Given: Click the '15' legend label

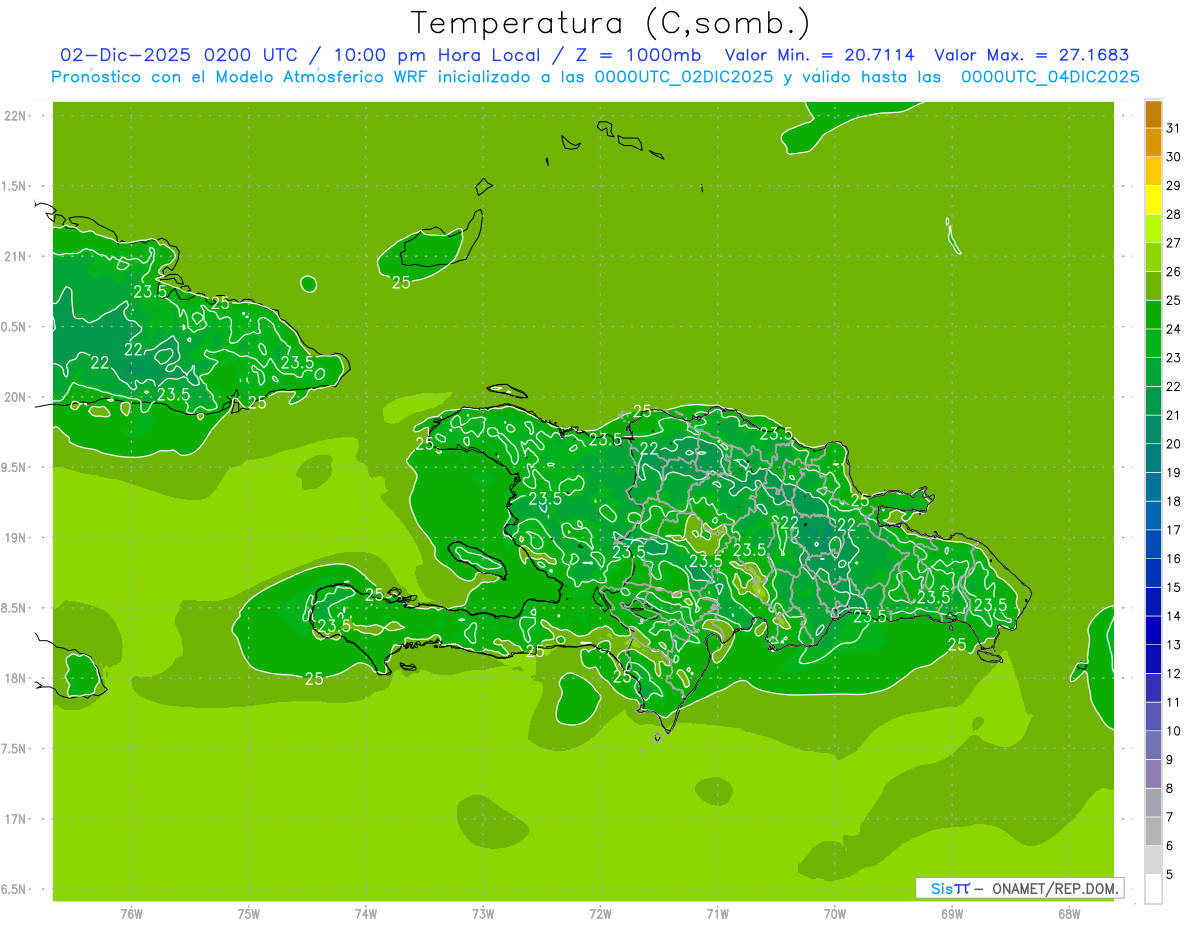Looking at the screenshot, I should (1173, 587).
